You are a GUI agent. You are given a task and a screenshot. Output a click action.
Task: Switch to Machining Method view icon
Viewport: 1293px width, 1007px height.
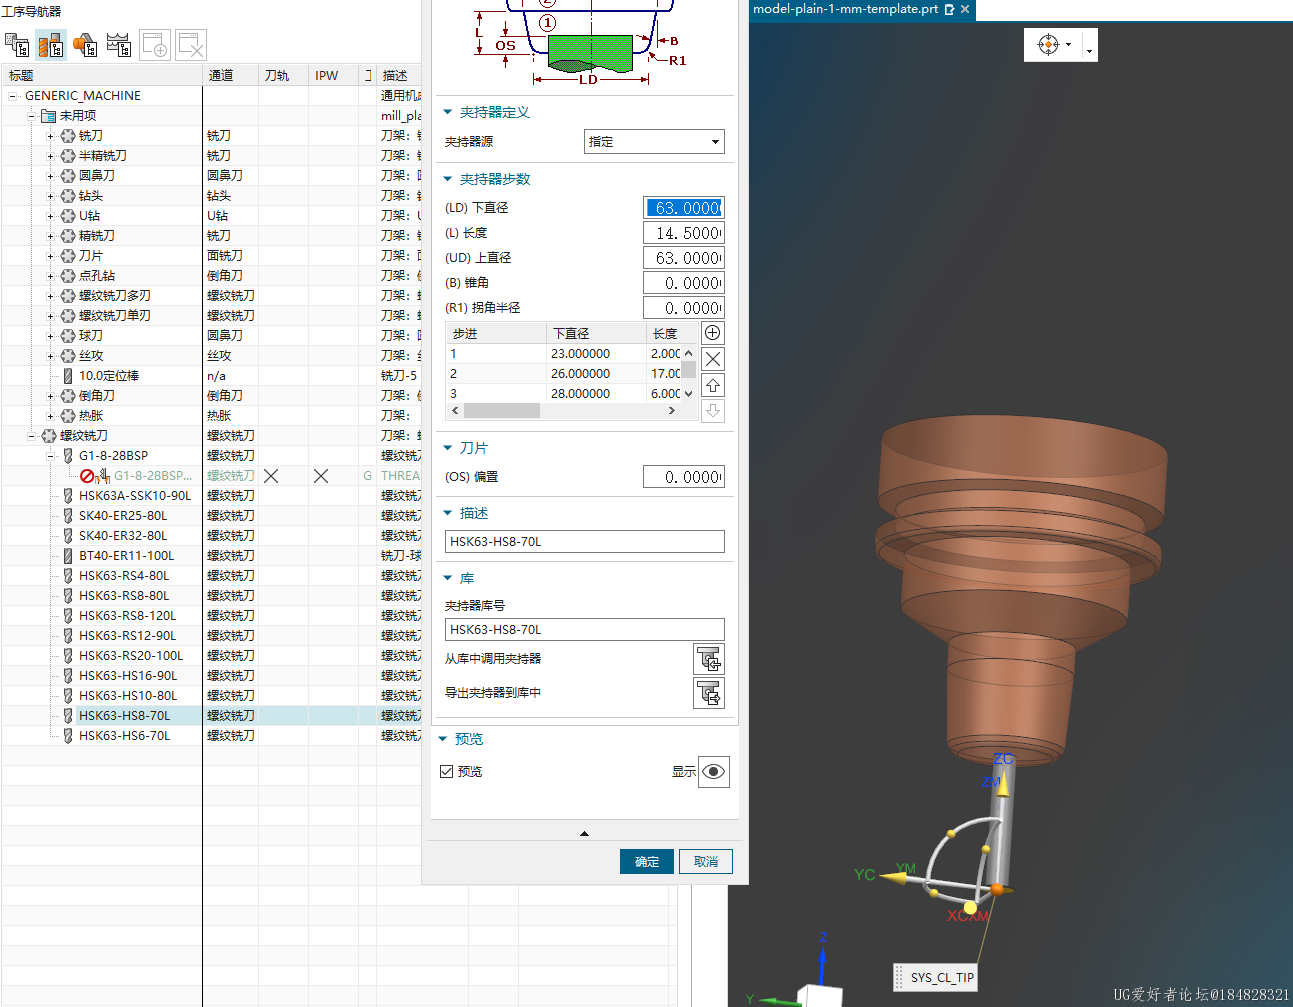coord(119,45)
